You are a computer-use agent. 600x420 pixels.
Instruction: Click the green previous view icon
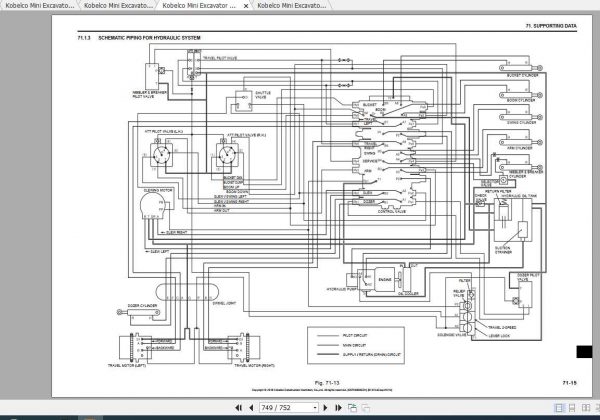pos(352,408)
